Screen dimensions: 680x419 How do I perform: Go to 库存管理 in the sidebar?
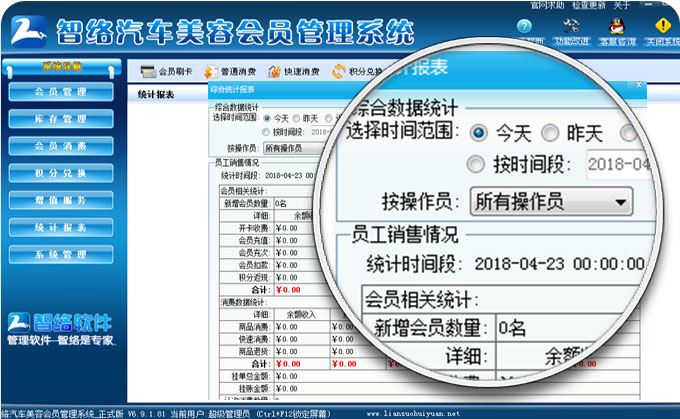61,119
